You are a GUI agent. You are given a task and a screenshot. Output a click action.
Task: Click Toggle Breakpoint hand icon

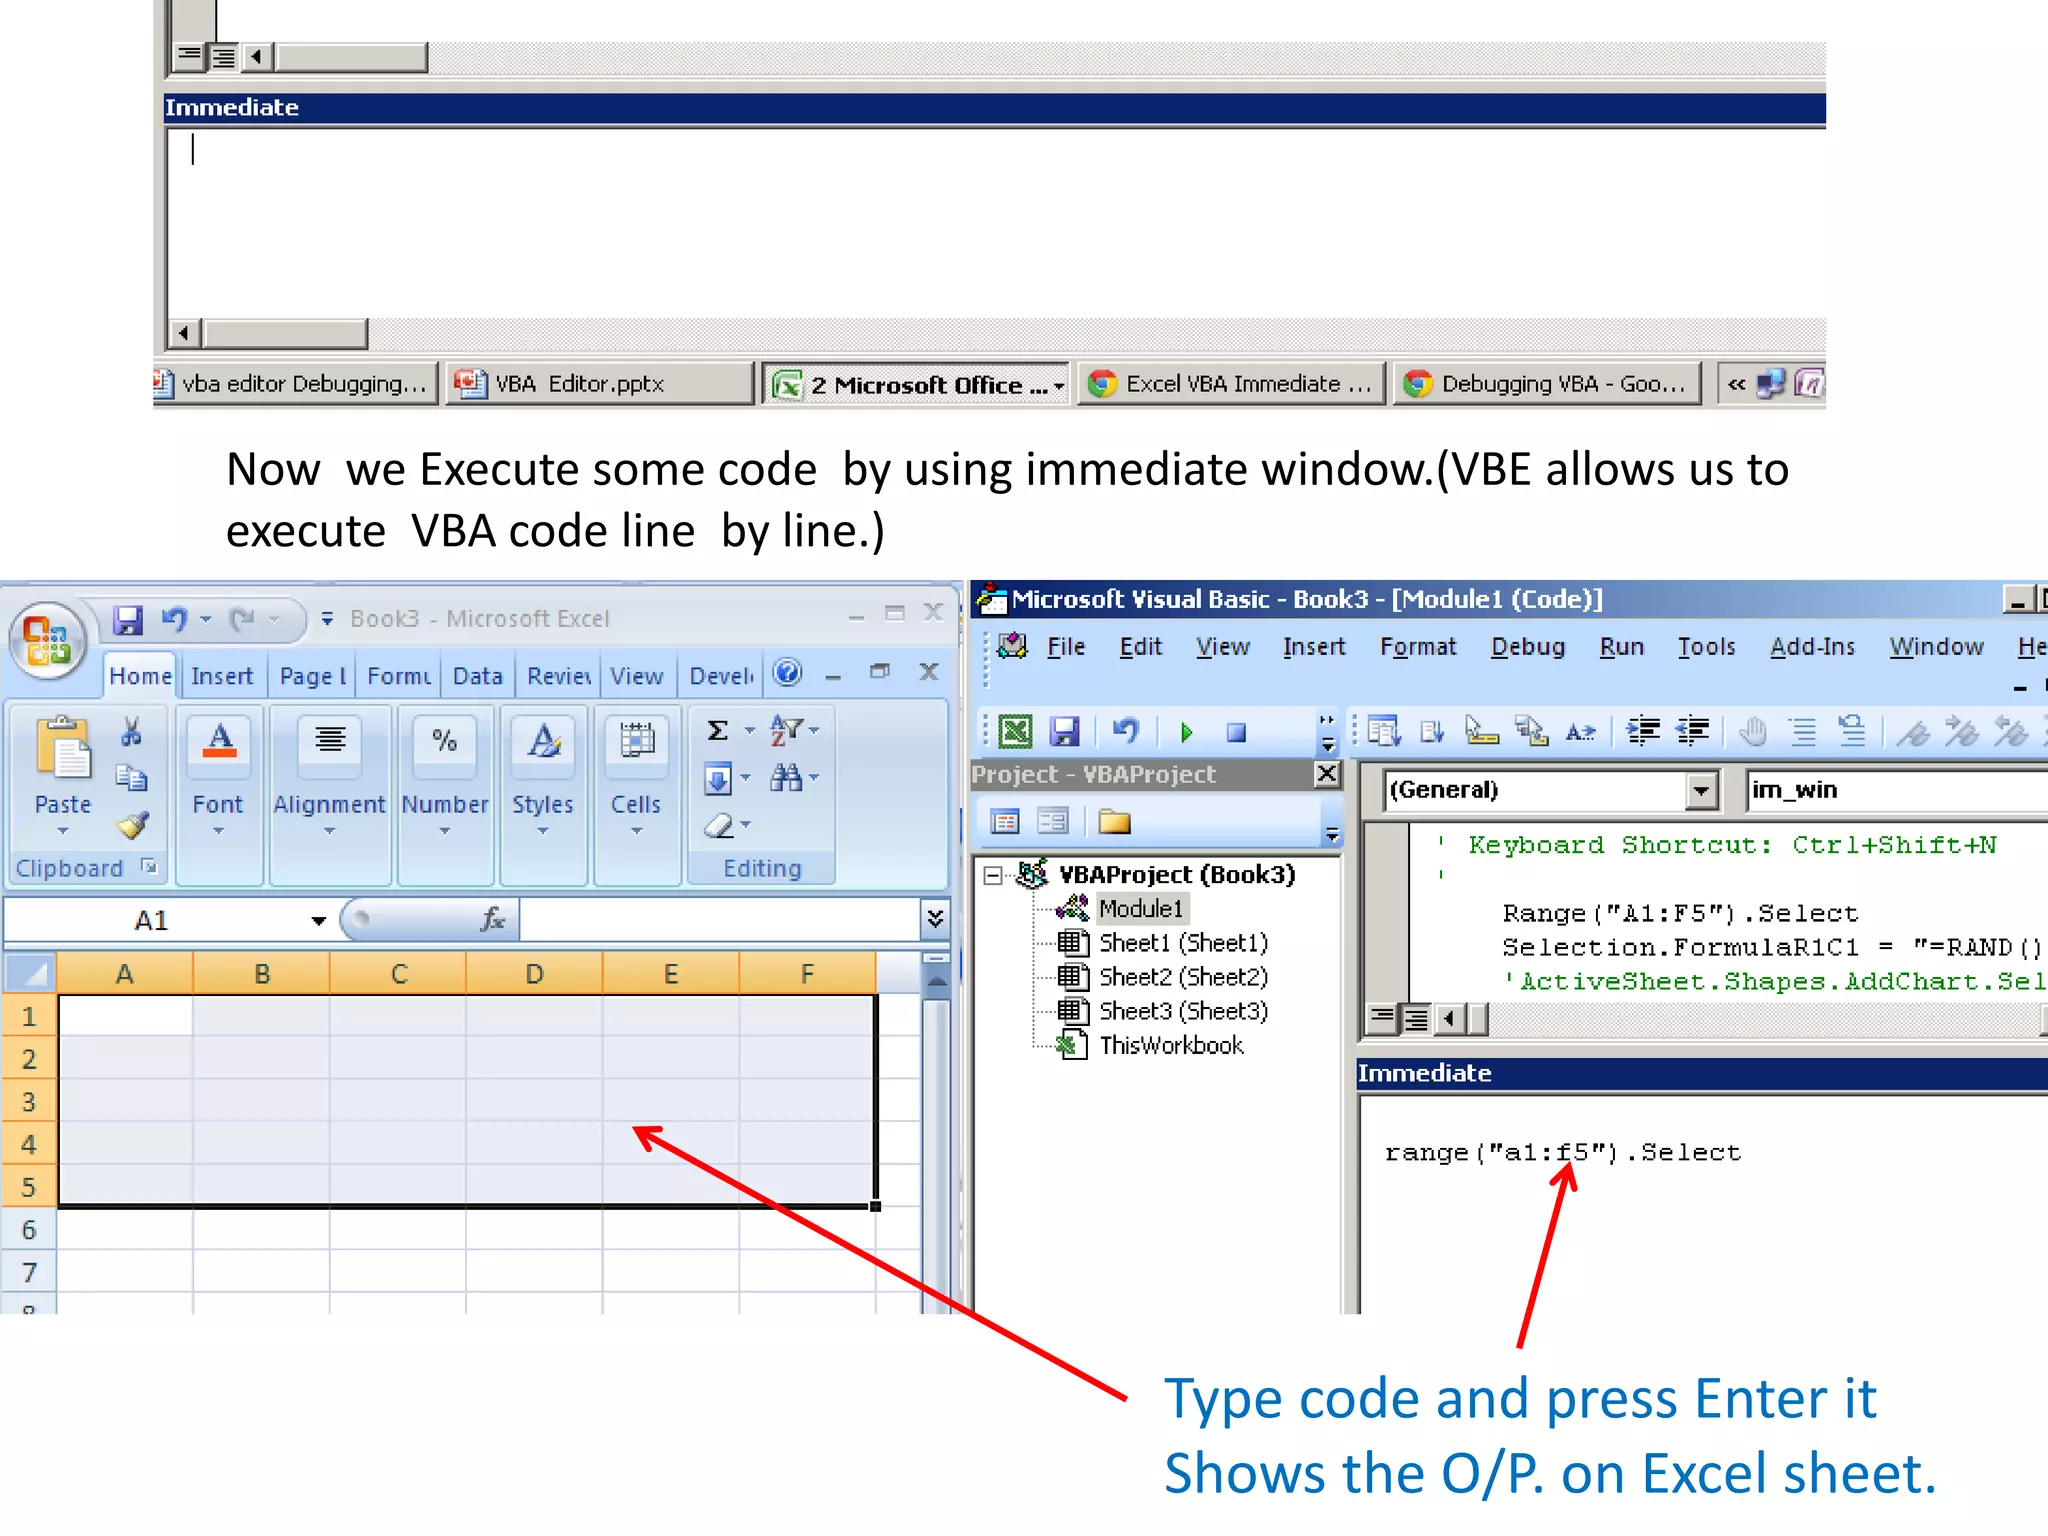[x=1752, y=732]
